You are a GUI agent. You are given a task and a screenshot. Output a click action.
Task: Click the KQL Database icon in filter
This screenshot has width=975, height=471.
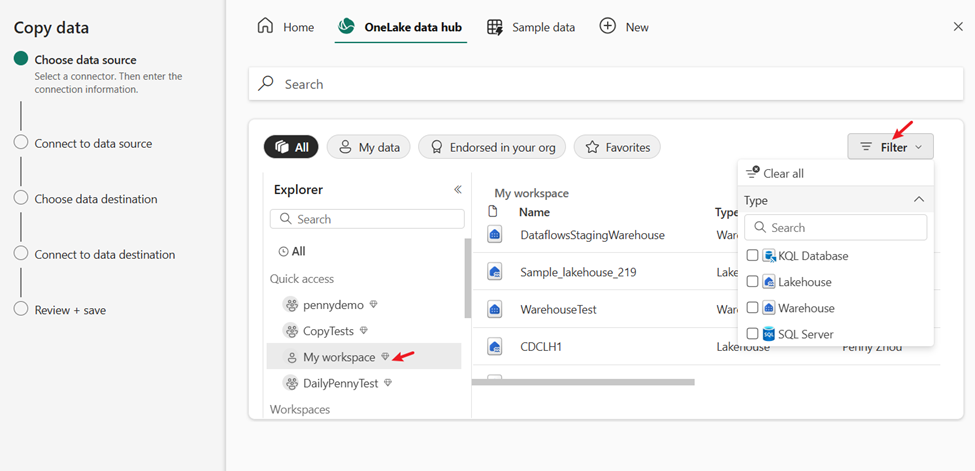click(769, 256)
